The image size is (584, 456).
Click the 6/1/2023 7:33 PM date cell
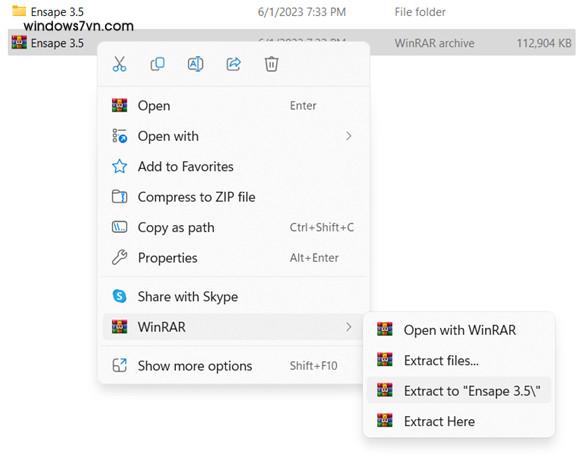pos(302,12)
